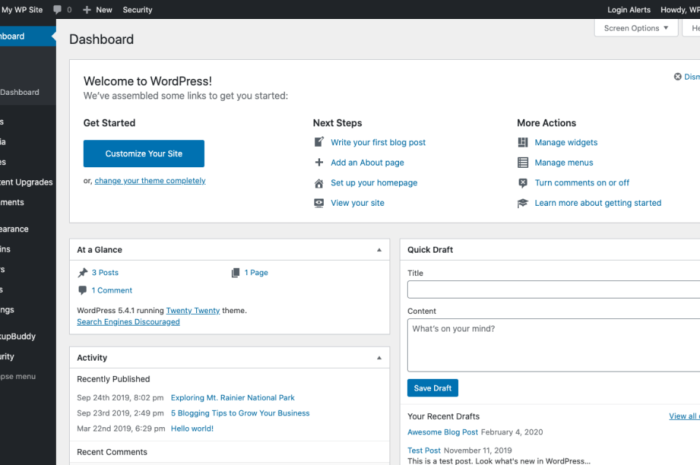Click the monitor icon beside View your site
This screenshot has height=465, width=700.
click(x=319, y=203)
